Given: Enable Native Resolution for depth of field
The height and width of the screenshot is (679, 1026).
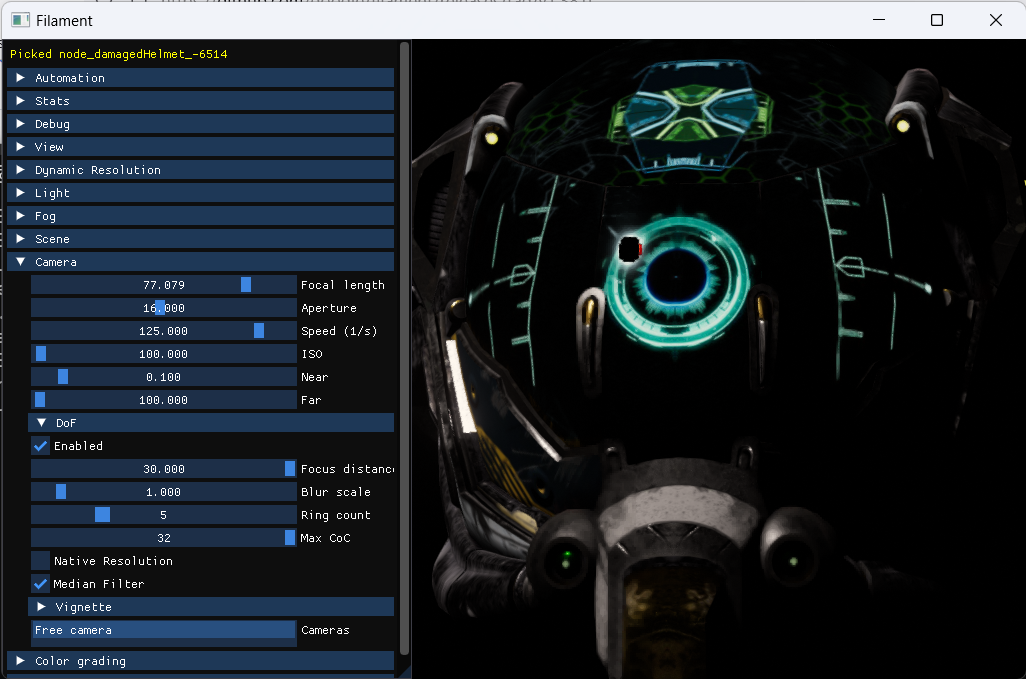Looking at the screenshot, I should pyautogui.click(x=40, y=560).
